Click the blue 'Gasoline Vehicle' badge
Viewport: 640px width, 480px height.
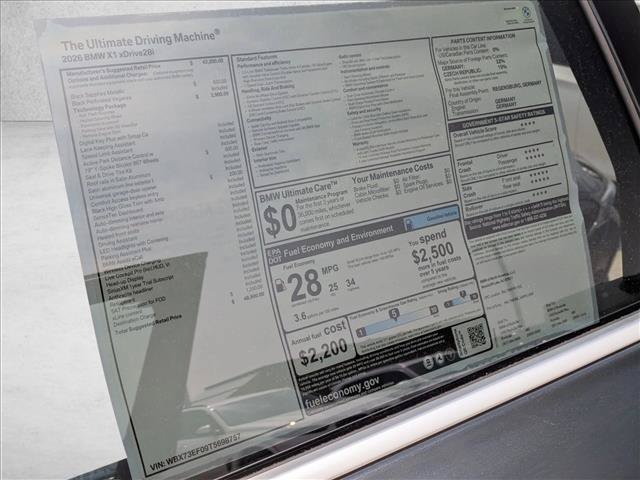pyautogui.click(x=432, y=219)
